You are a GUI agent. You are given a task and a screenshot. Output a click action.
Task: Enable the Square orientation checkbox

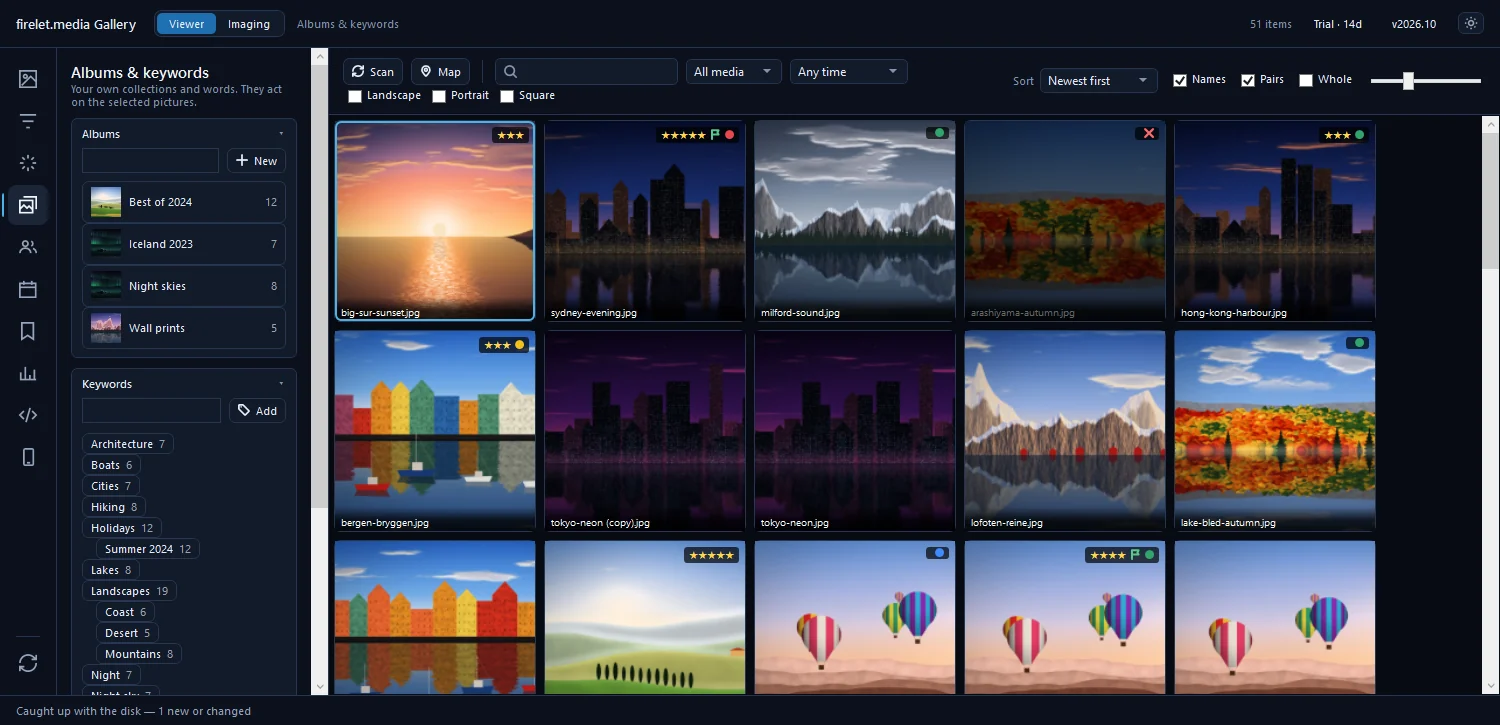(x=507, y=96)
